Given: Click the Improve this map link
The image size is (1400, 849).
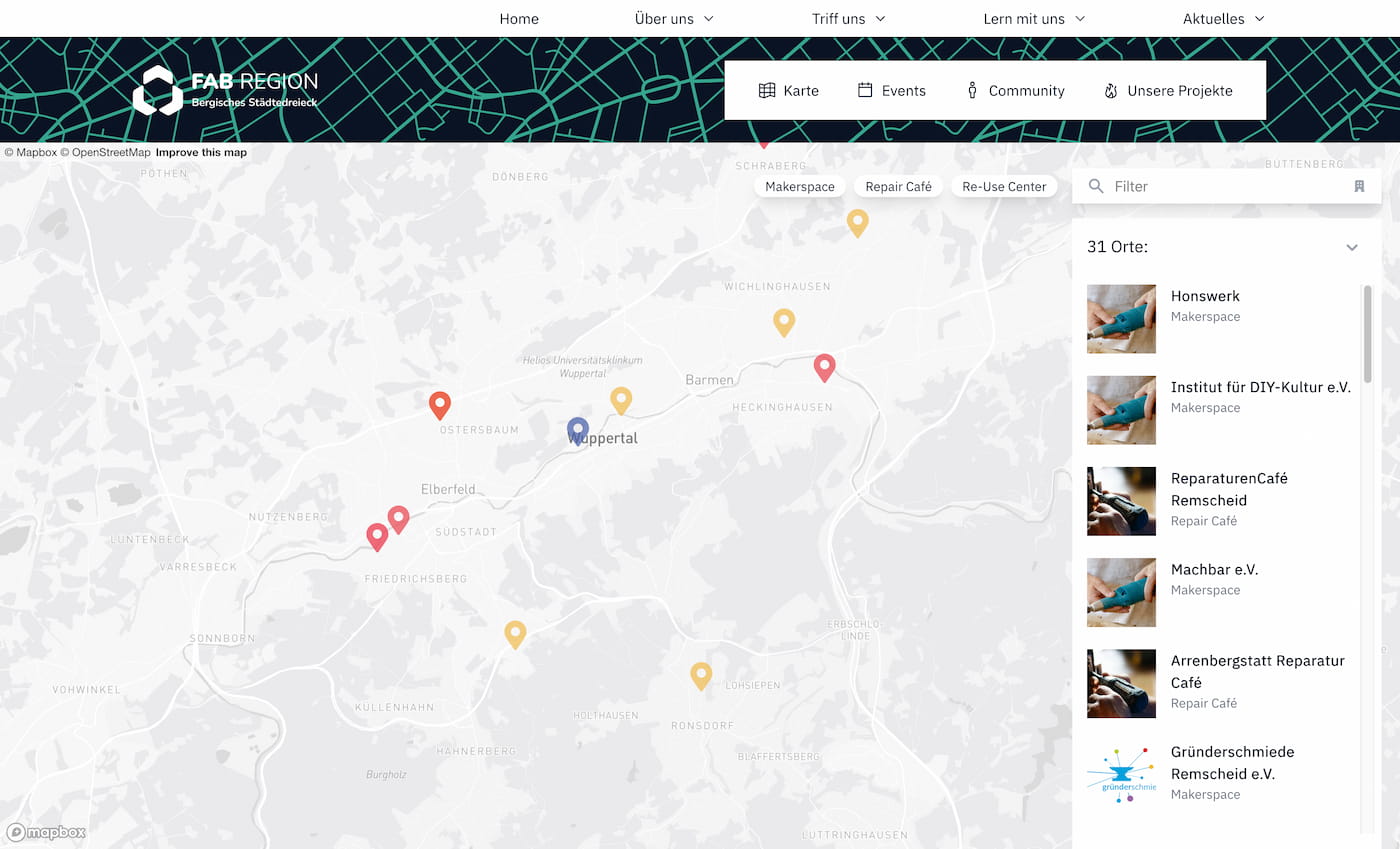Looking at the screenshot, I should [x=201, y=152].
